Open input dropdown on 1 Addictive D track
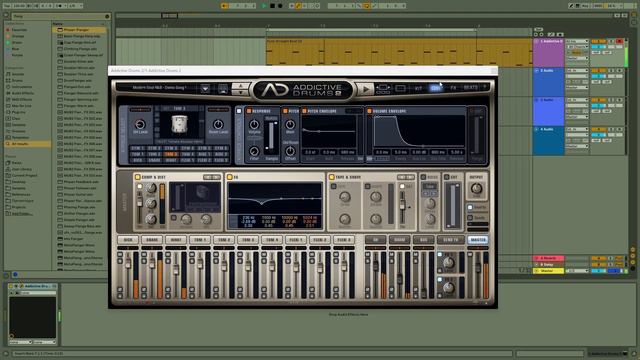The image size is (640, 360). (577, 41)
